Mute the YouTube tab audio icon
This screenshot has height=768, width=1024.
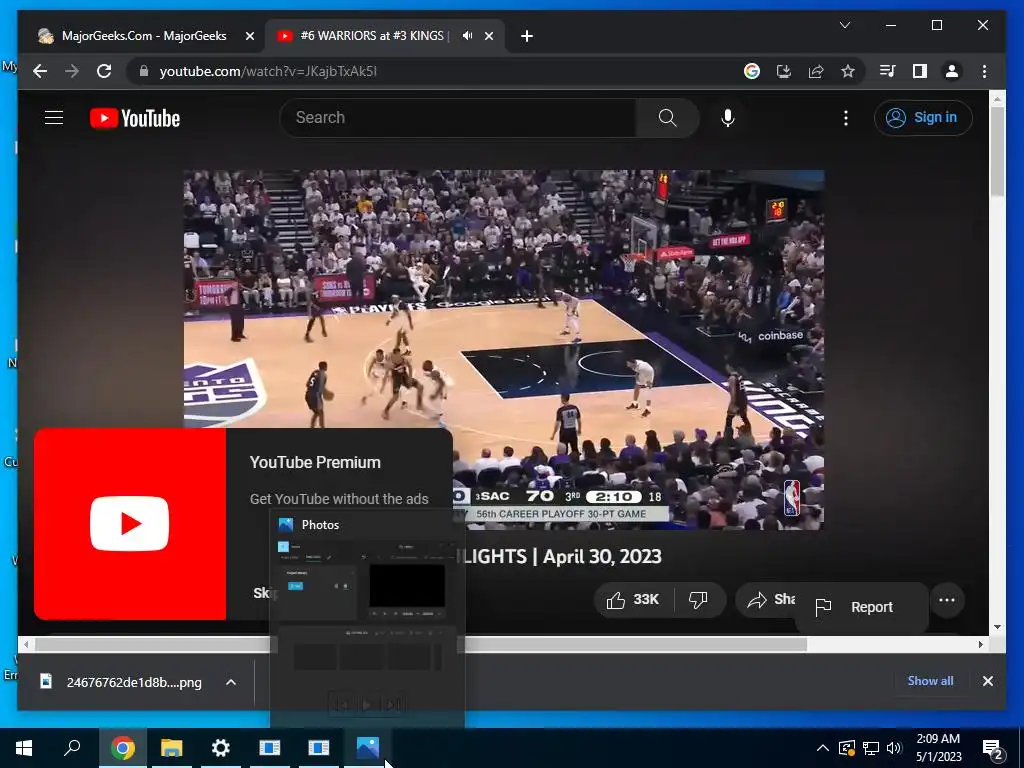point(467,36)
